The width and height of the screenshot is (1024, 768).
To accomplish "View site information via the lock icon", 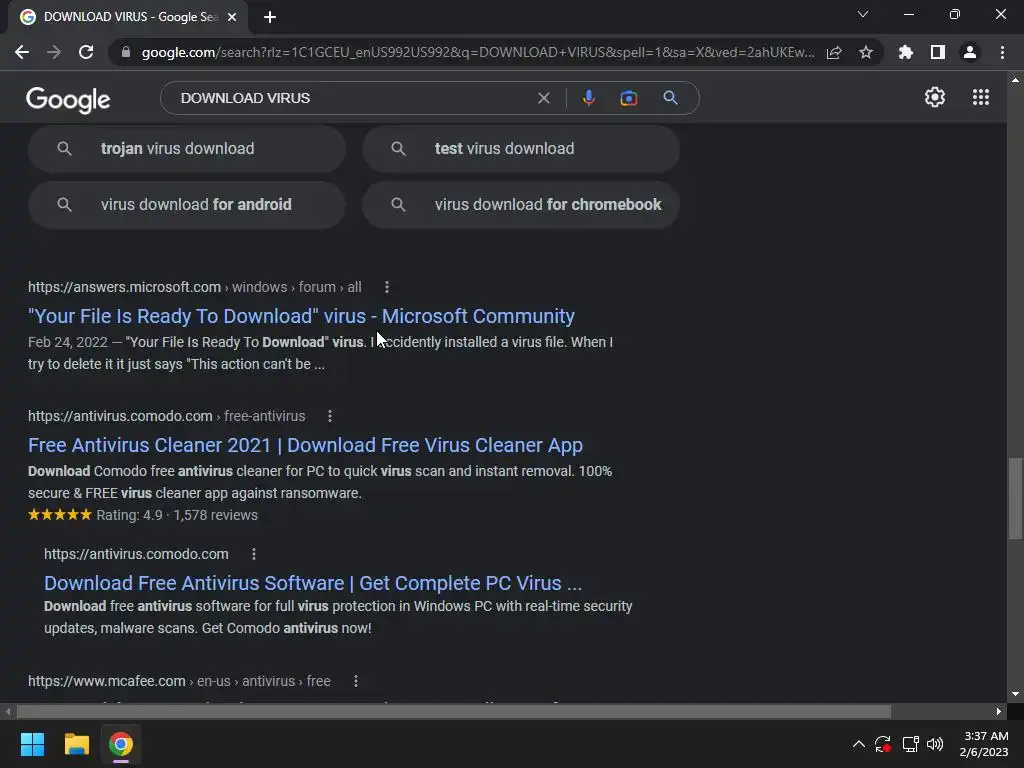I will click(x=126, y=52).
